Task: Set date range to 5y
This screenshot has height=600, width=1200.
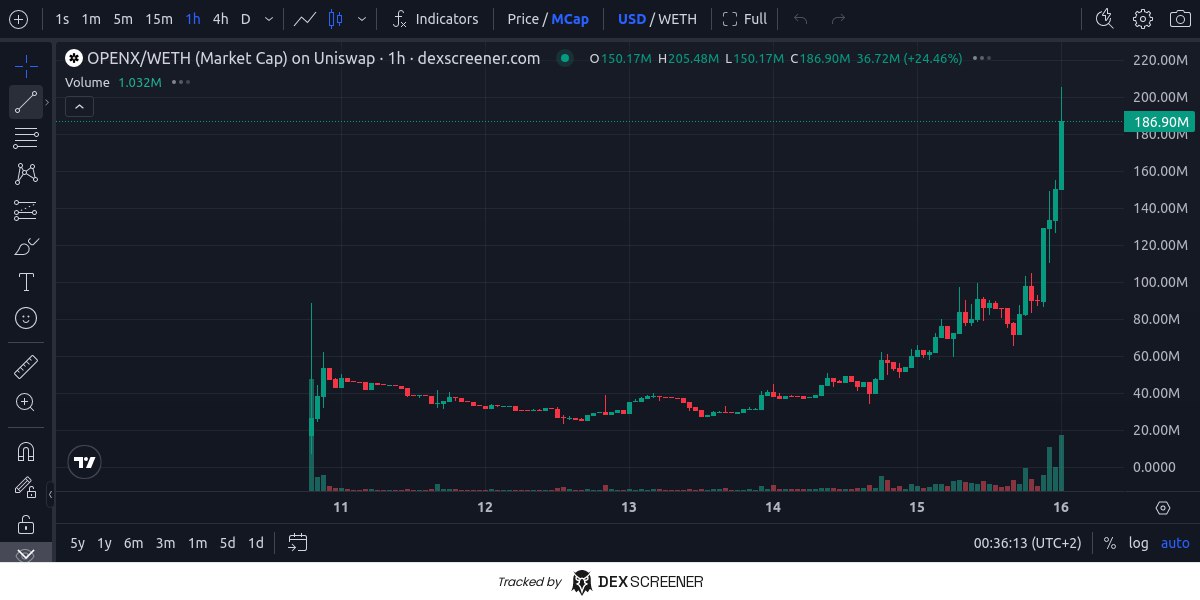Action: pos(77,543)
